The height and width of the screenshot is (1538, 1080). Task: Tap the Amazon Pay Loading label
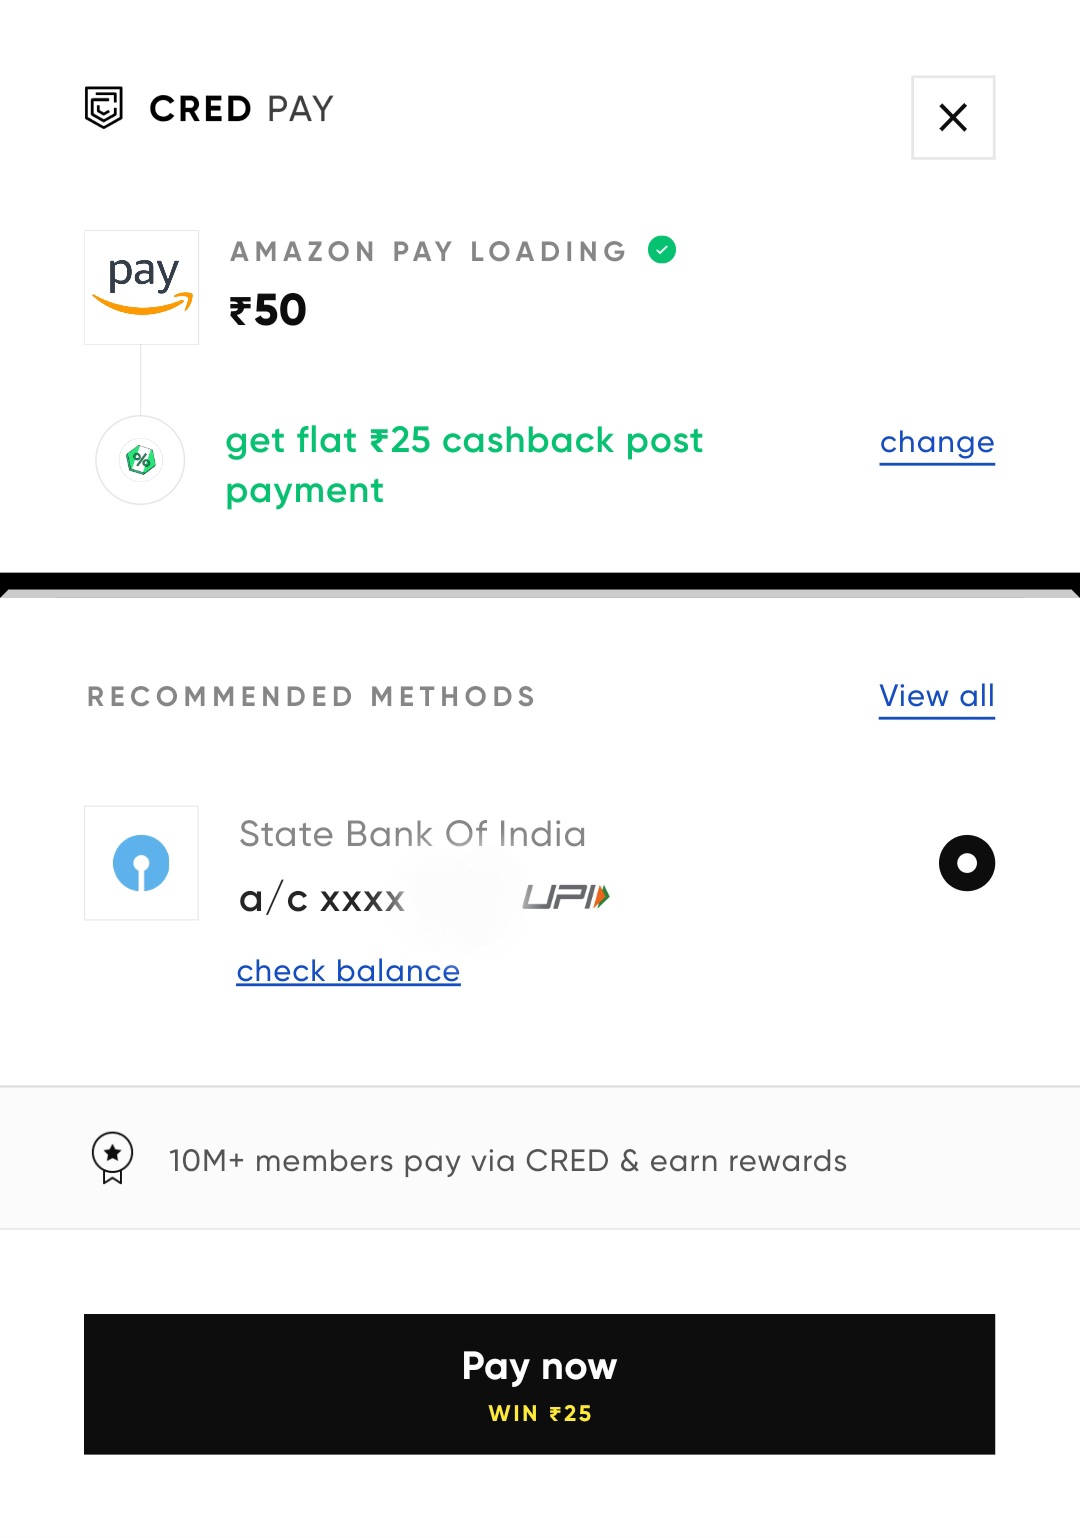(428, 251)
